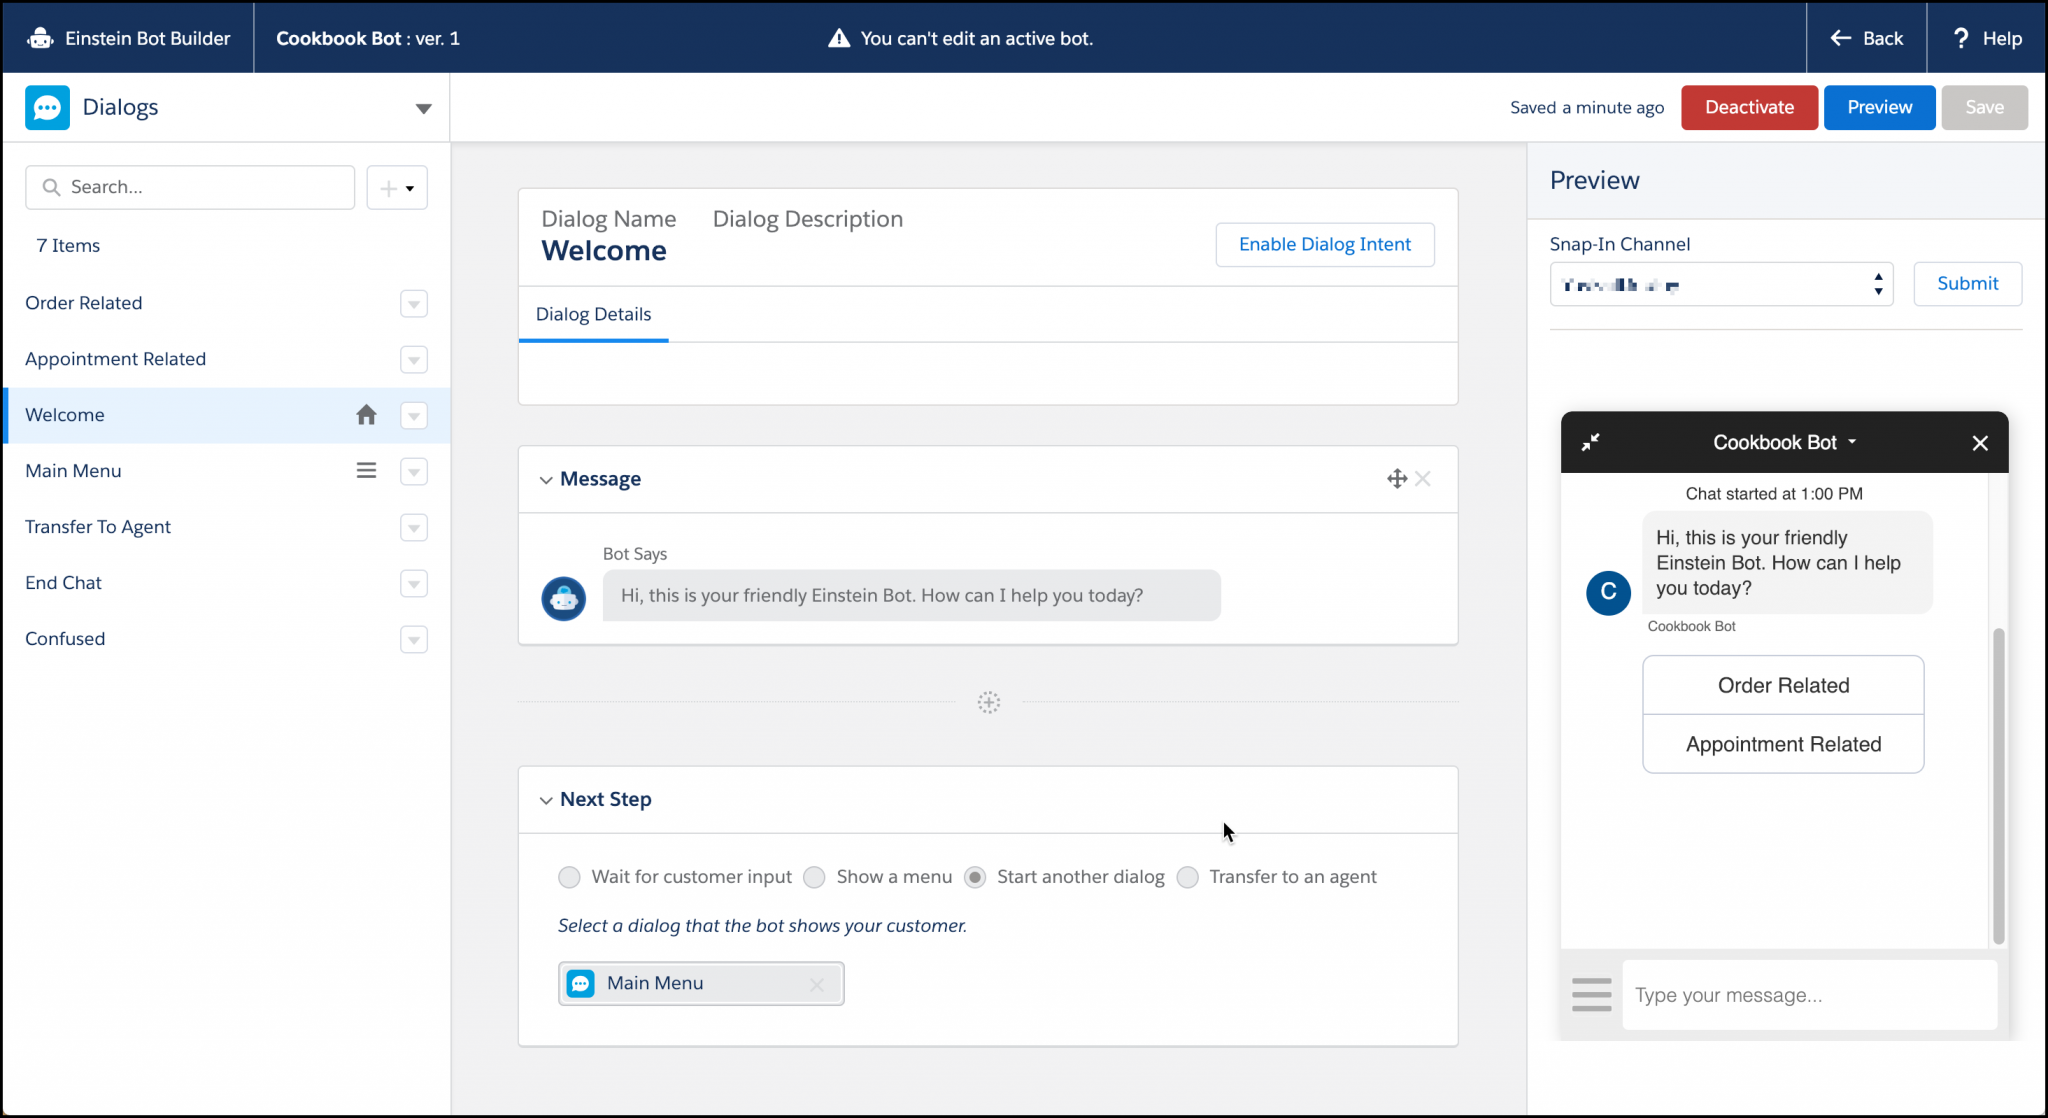Open the Order Related dialog dropdown menu
Image resolution: width=2048 pixels, height=1118 pixels.
[413, 303]
